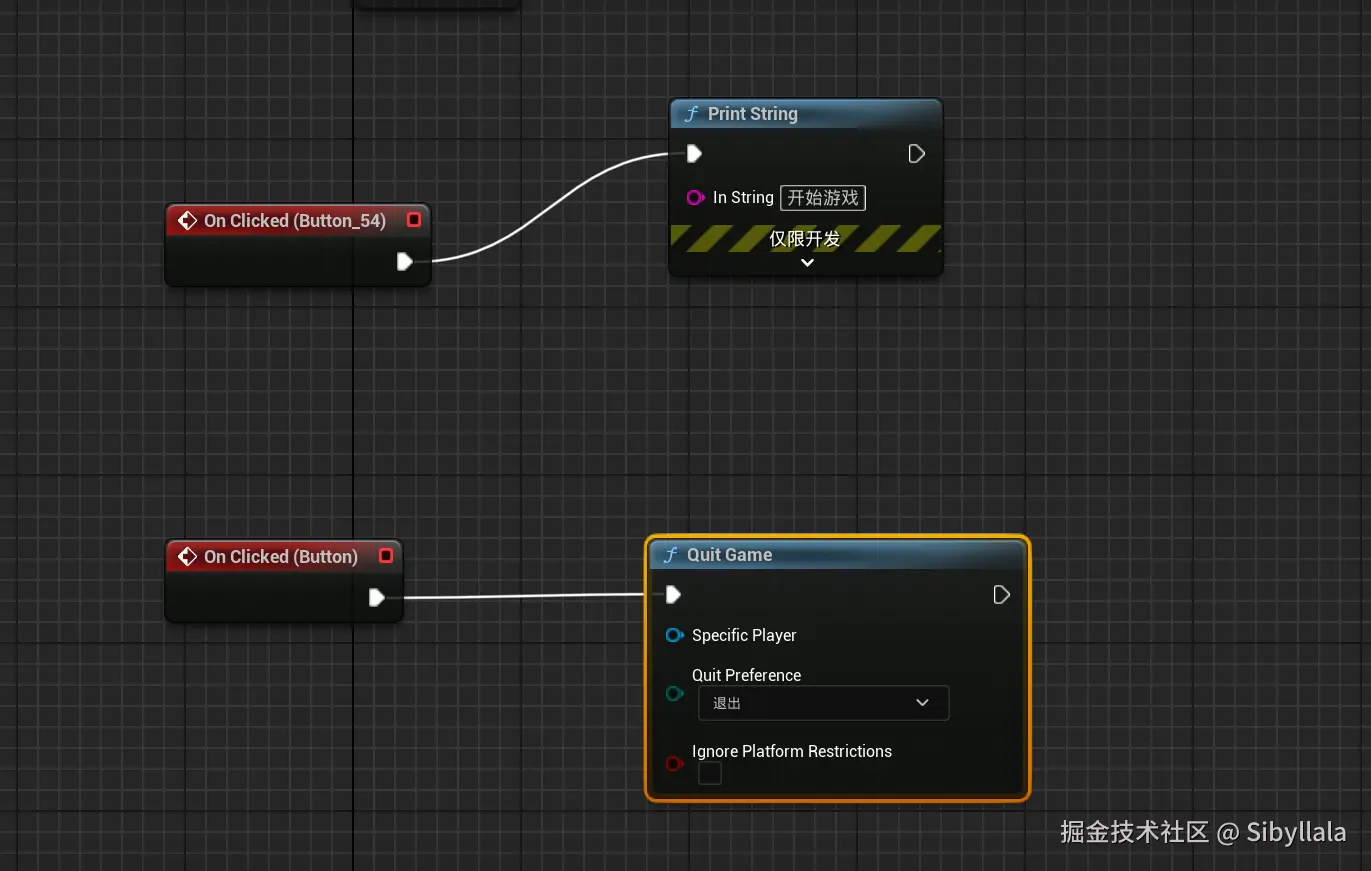Click the On Clicked (Button_54) event node icon

pos(187,221)
